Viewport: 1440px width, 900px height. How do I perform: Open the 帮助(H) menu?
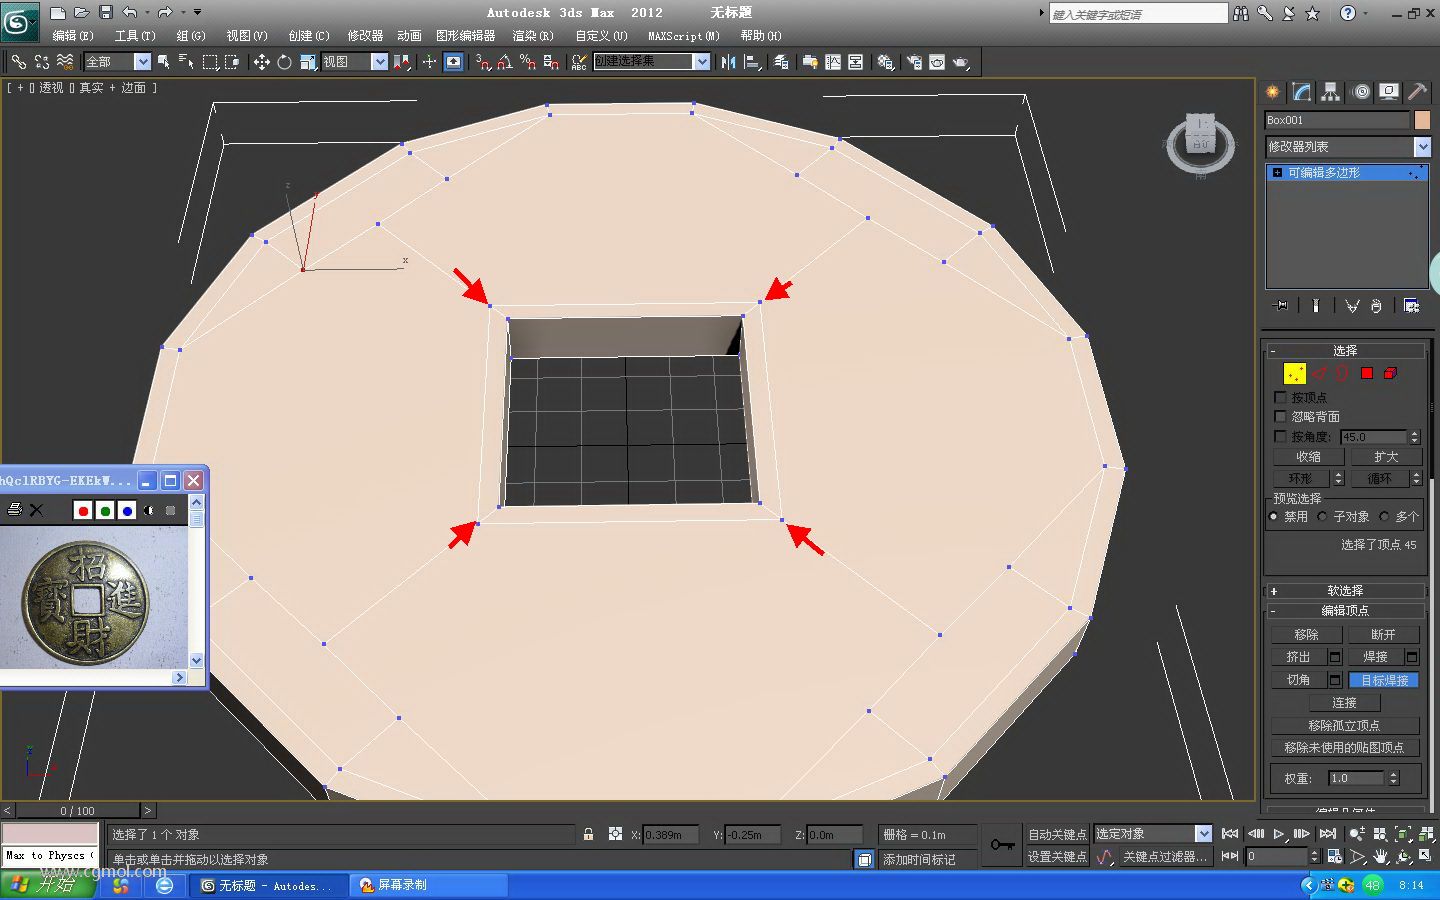761,36
